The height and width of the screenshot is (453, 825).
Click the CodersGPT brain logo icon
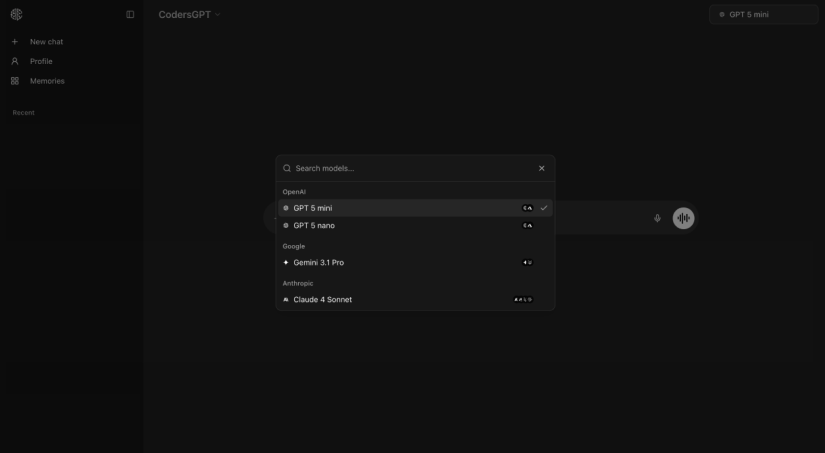pos(16,14)
